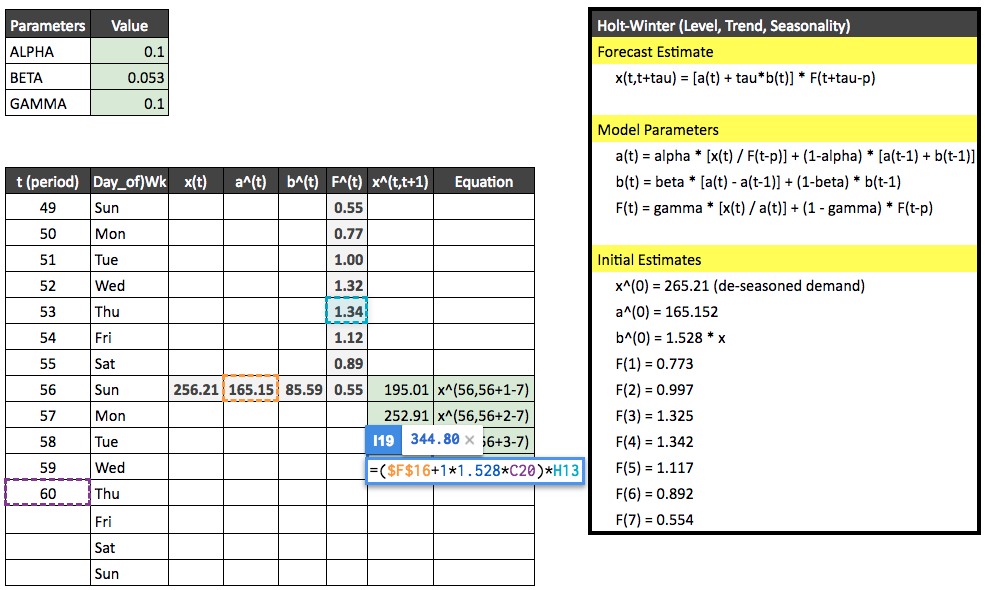
Task: Select the purple-outlined period 60 cell
Action: pyautogui.click(x=47, y=493)
